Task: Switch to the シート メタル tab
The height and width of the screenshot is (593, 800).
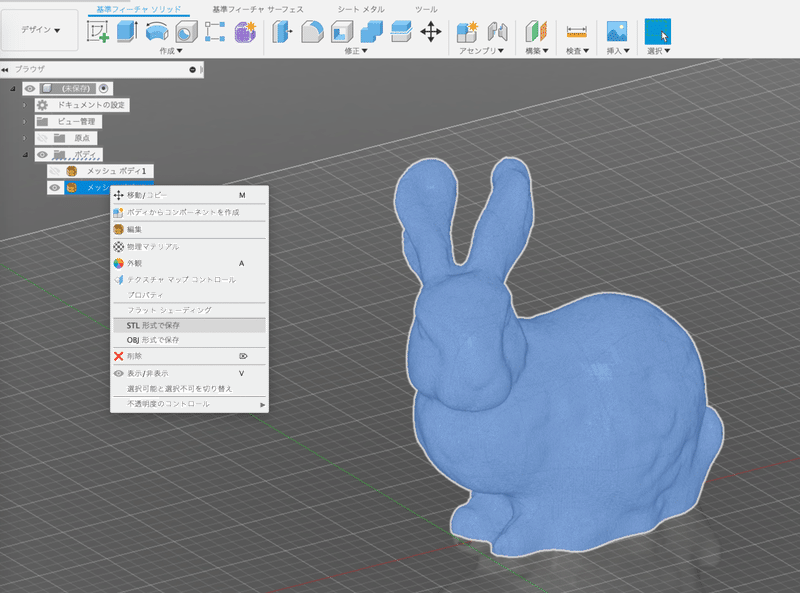Action: [x=362, y=9]
